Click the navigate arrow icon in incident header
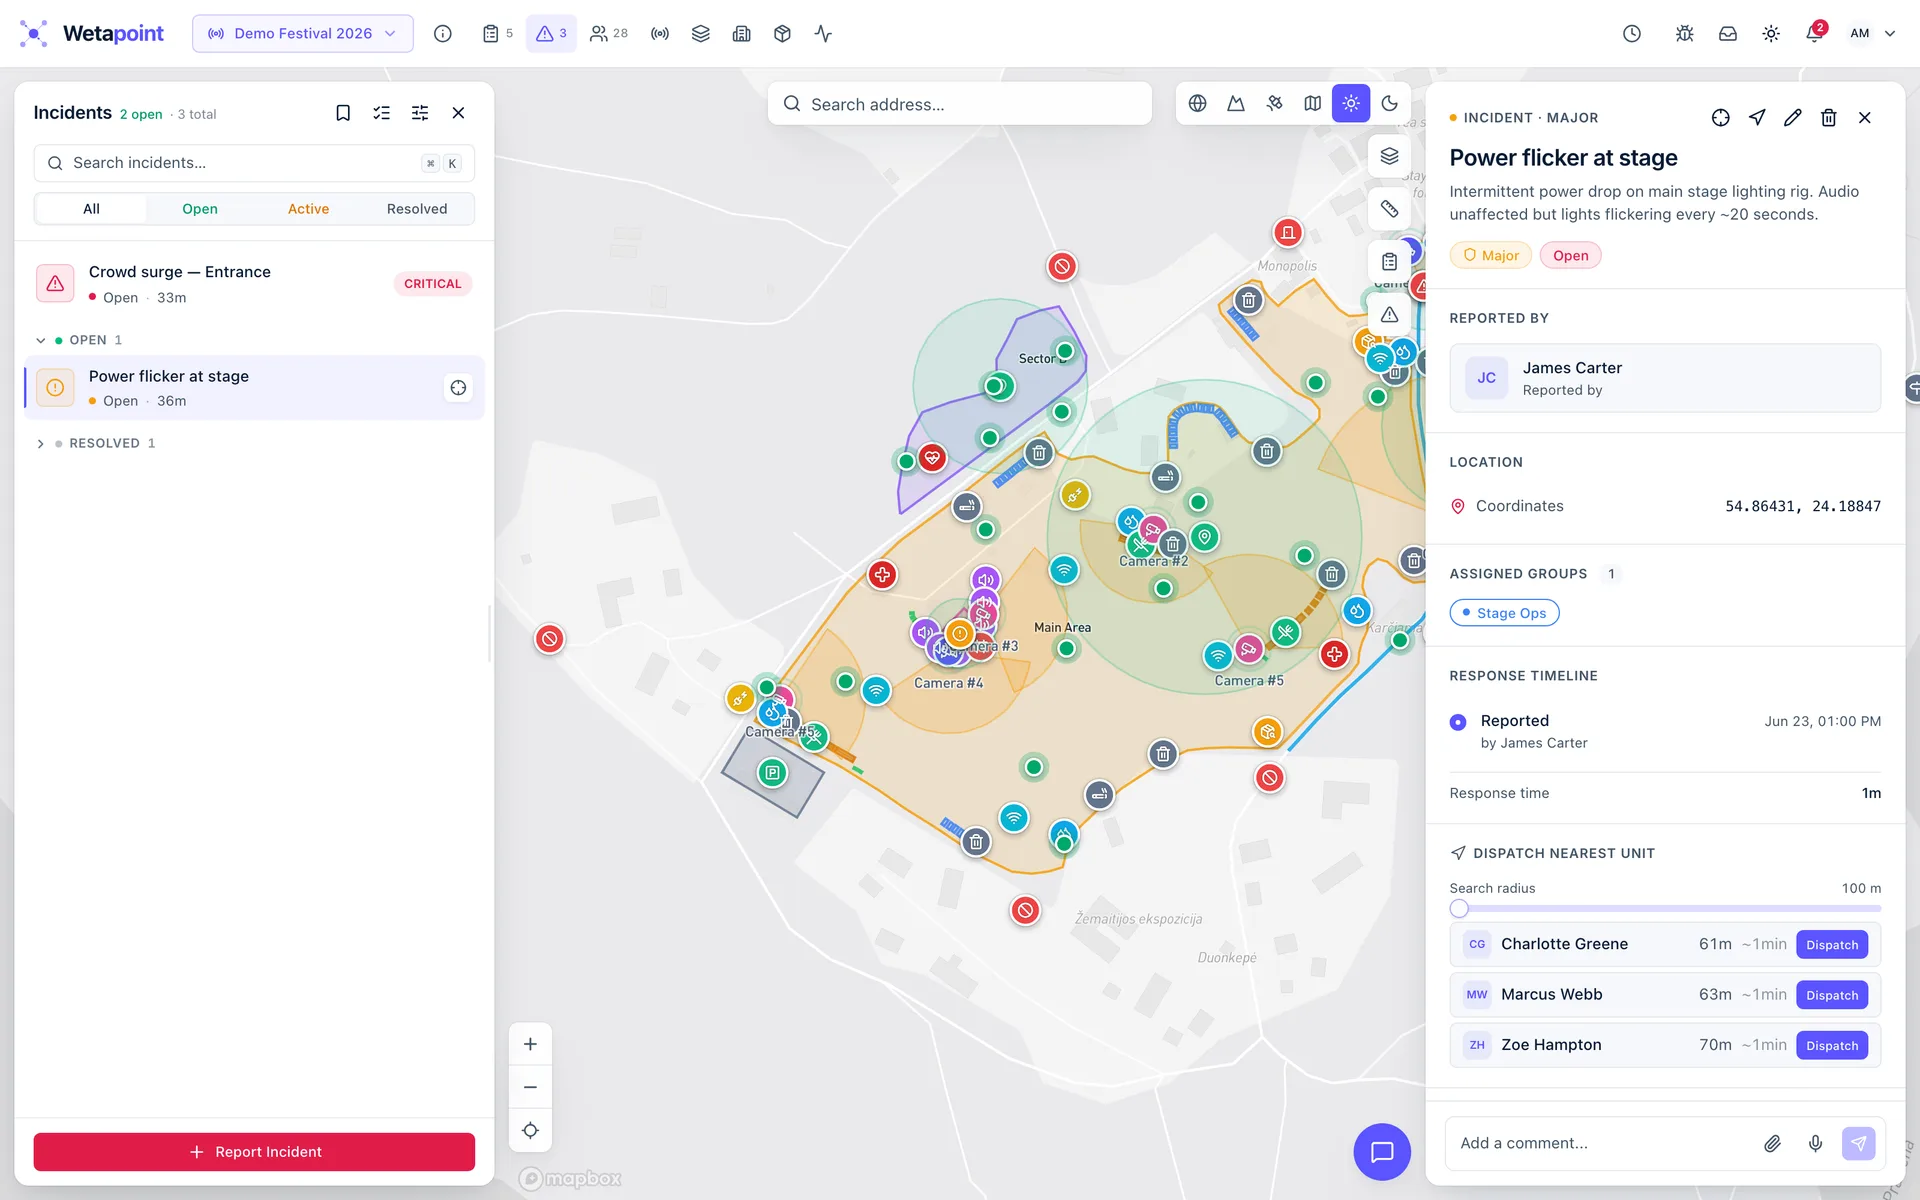 pyautogui.click(x=1757, y=118)
